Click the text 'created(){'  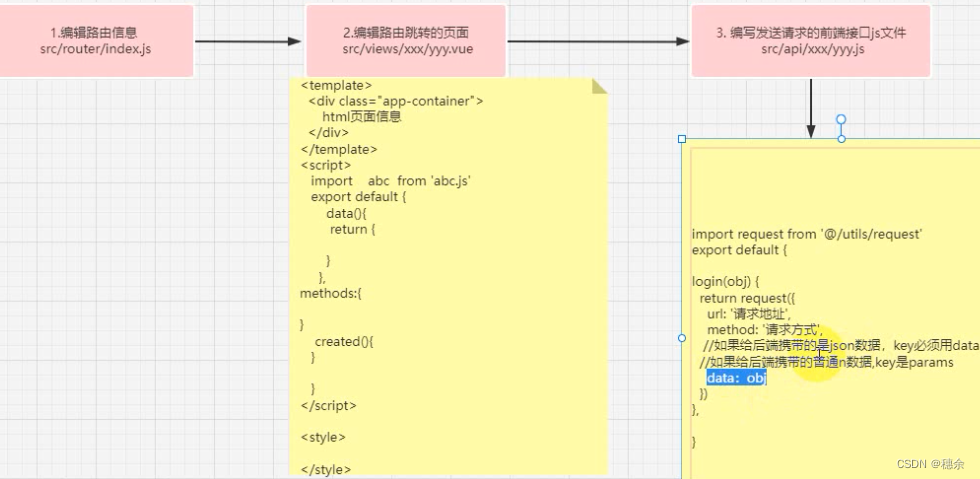pos(344,341)
